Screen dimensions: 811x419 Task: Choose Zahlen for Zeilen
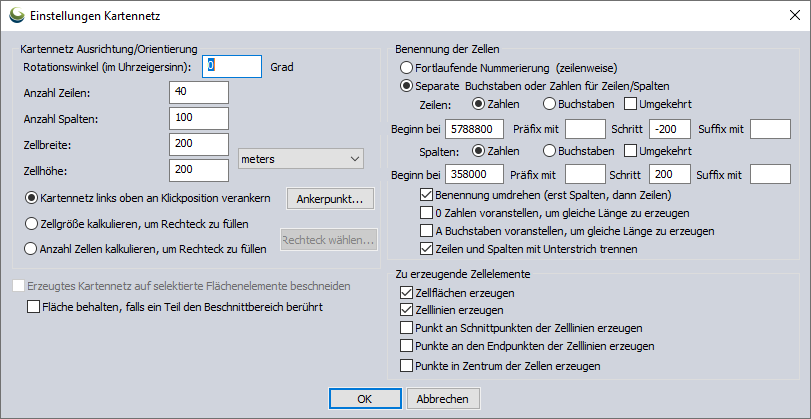[495, 104]
